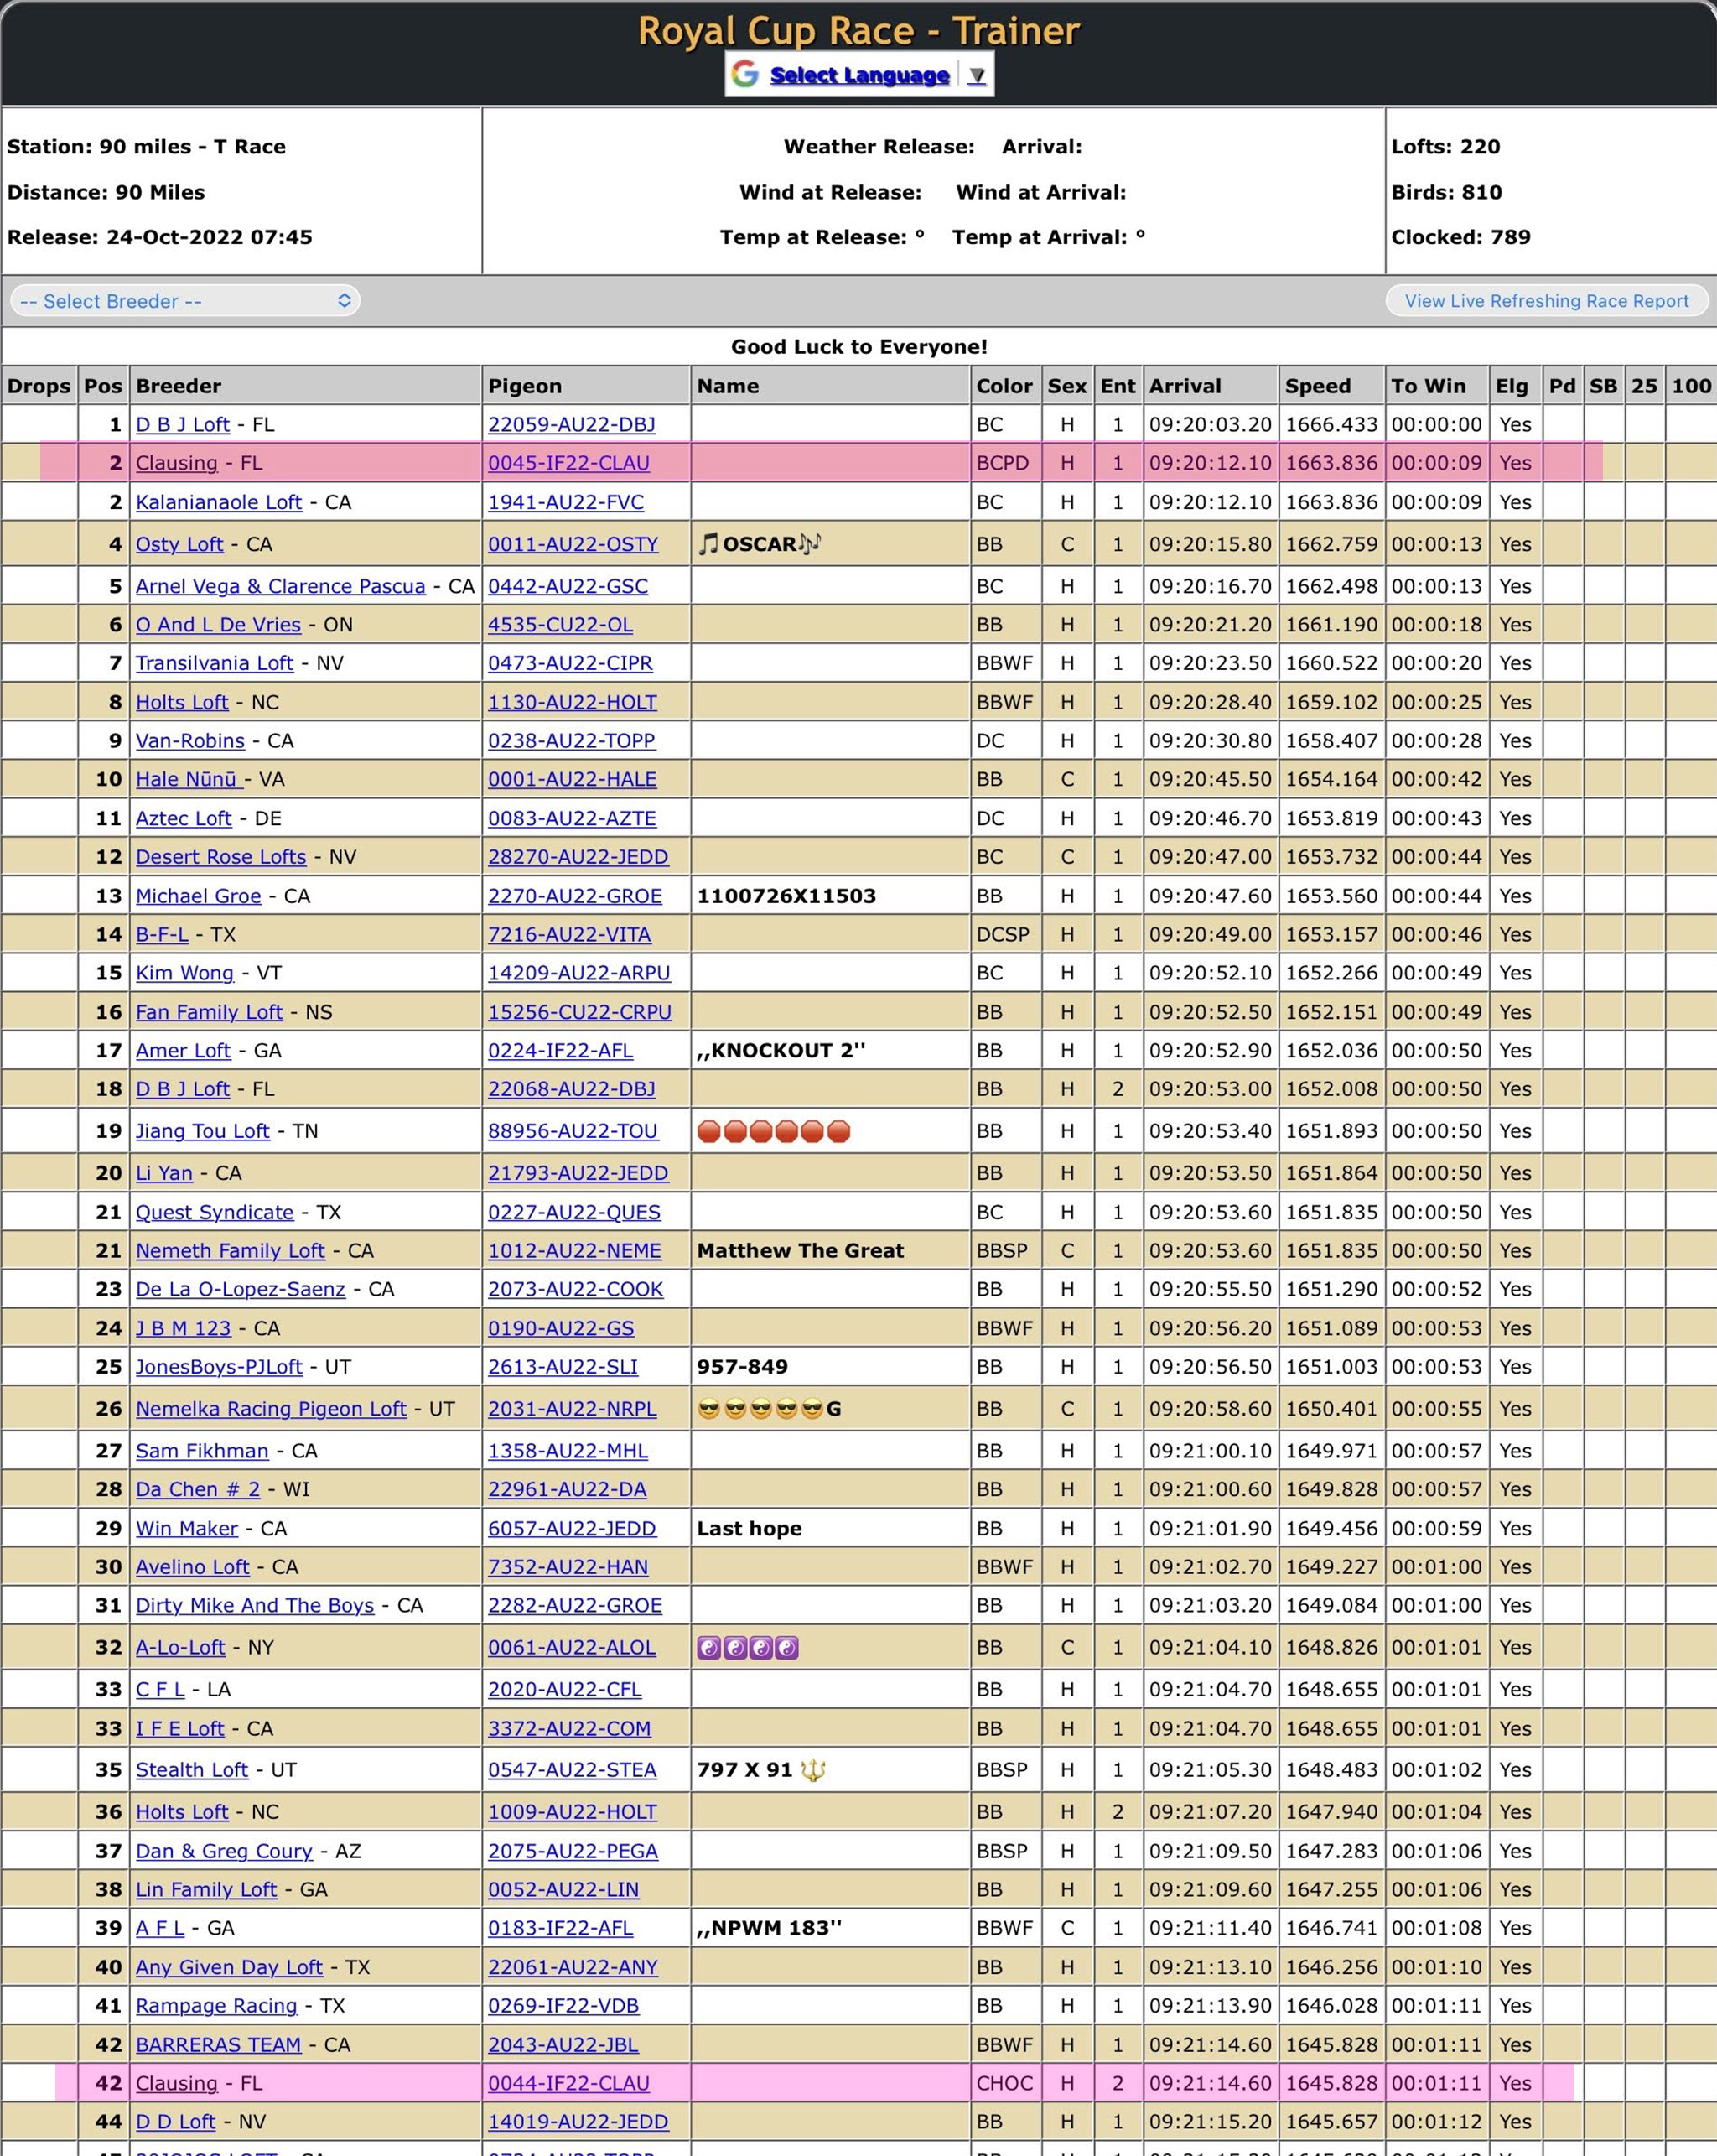Click the Speed column header
This screenshot has width=1717, height=2156.
[x=1317, y=386]
